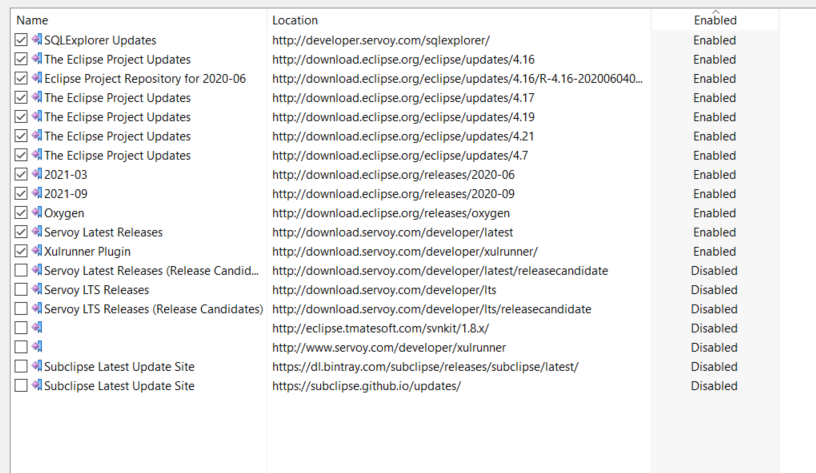This screenshot has height=473, width=816.
Task: Click the repository icon beside 2021-03
Action: 36,174
